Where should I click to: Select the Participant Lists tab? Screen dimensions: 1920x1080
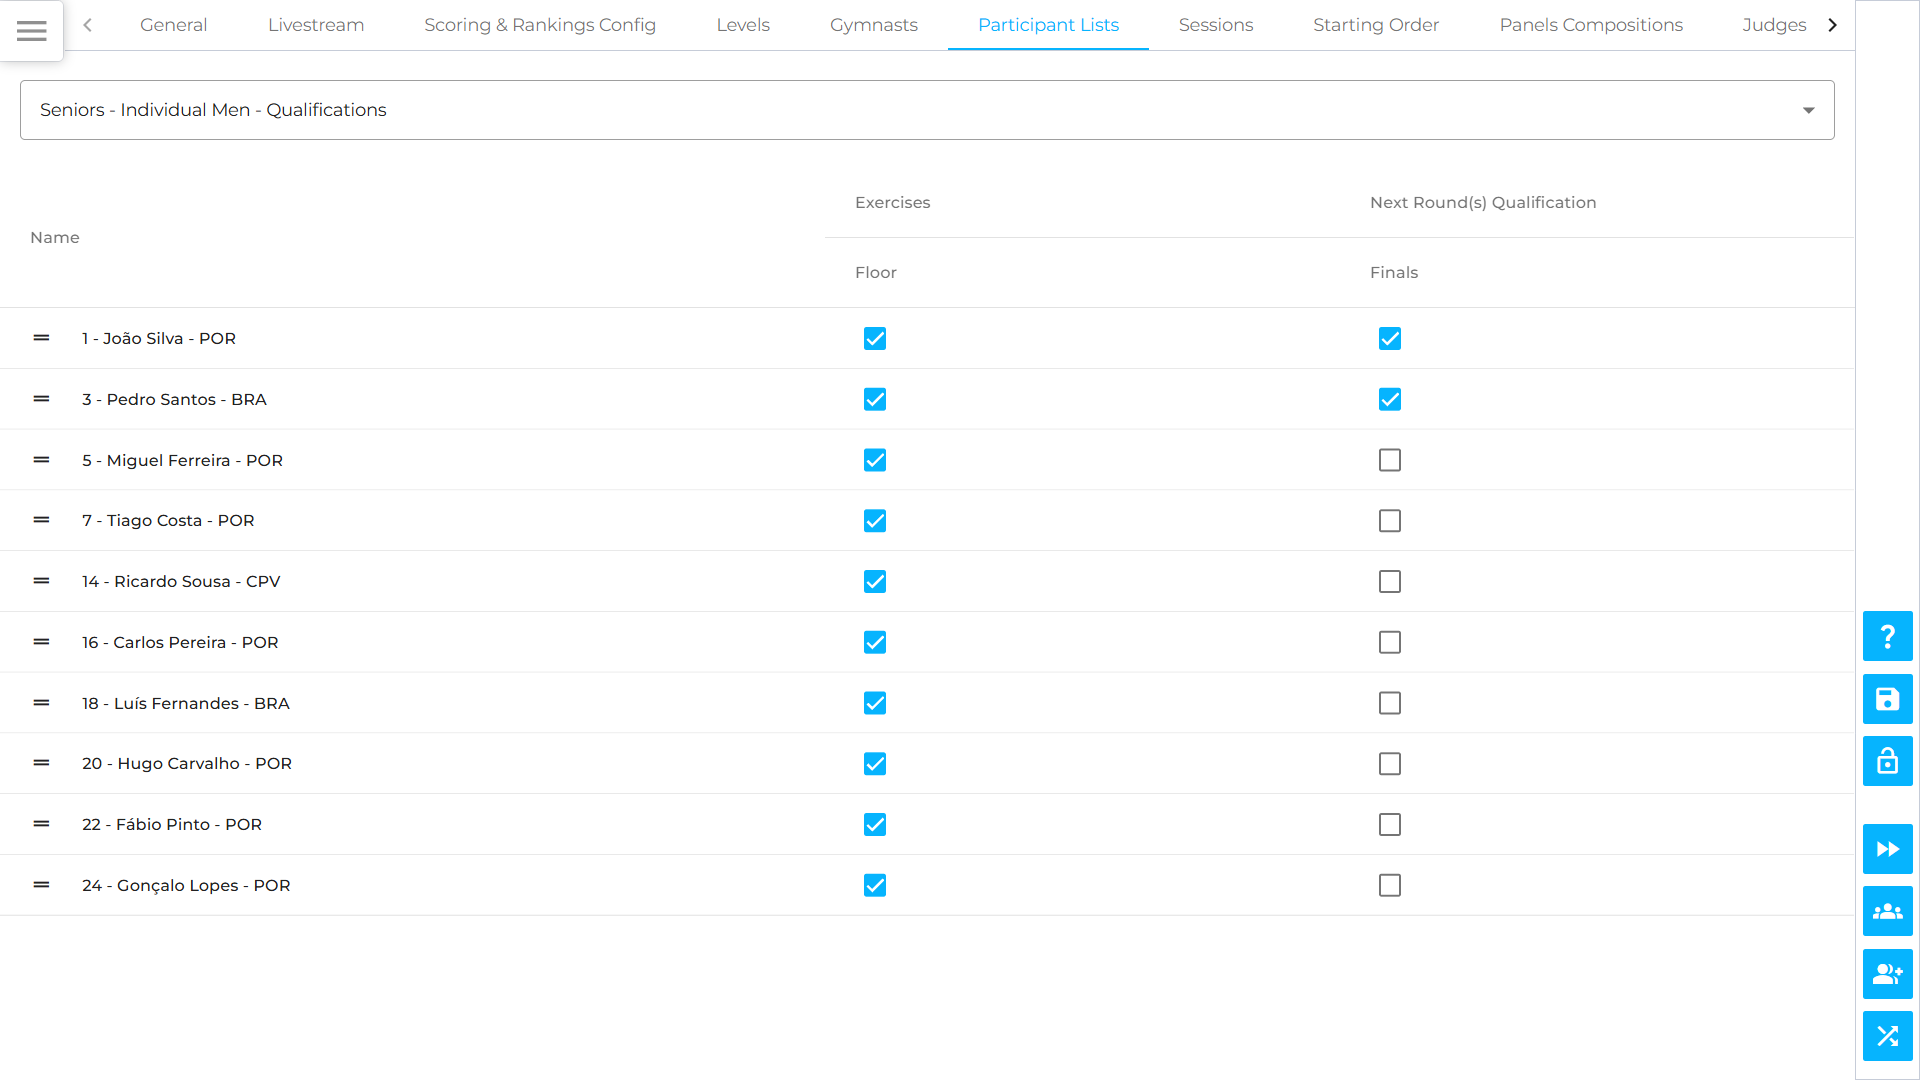1048,25
